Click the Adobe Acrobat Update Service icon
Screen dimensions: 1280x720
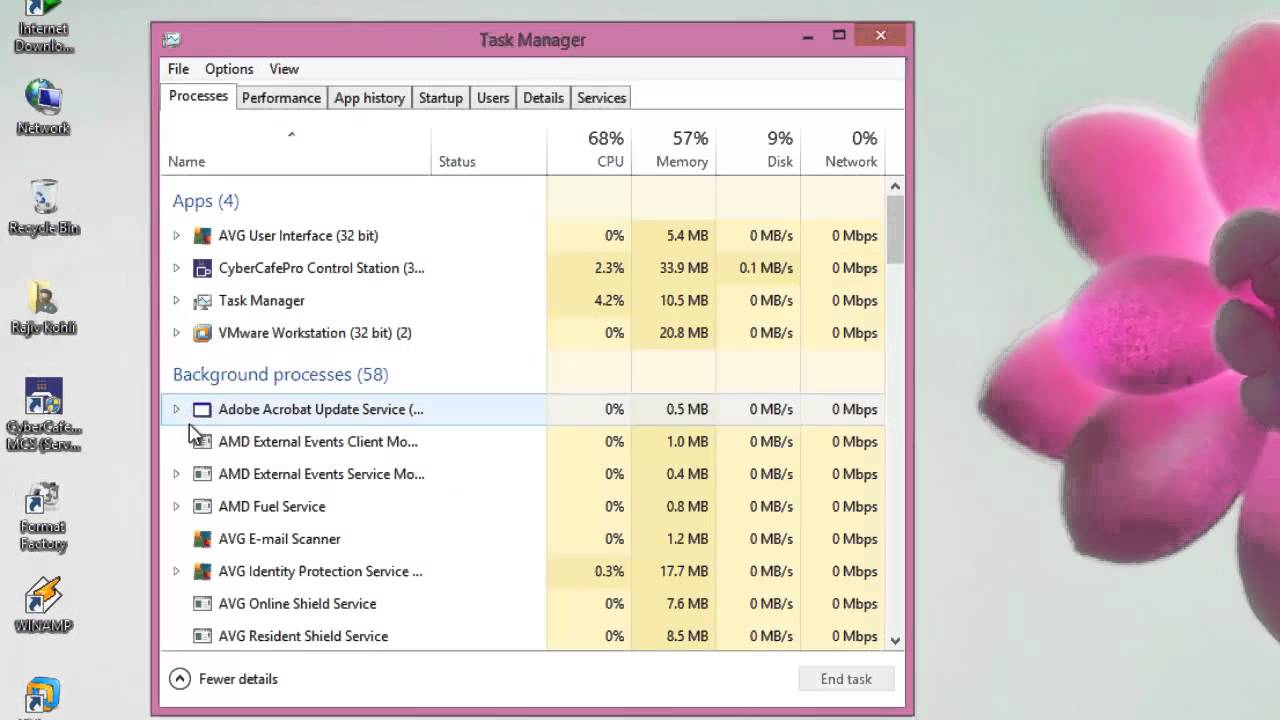202,409
